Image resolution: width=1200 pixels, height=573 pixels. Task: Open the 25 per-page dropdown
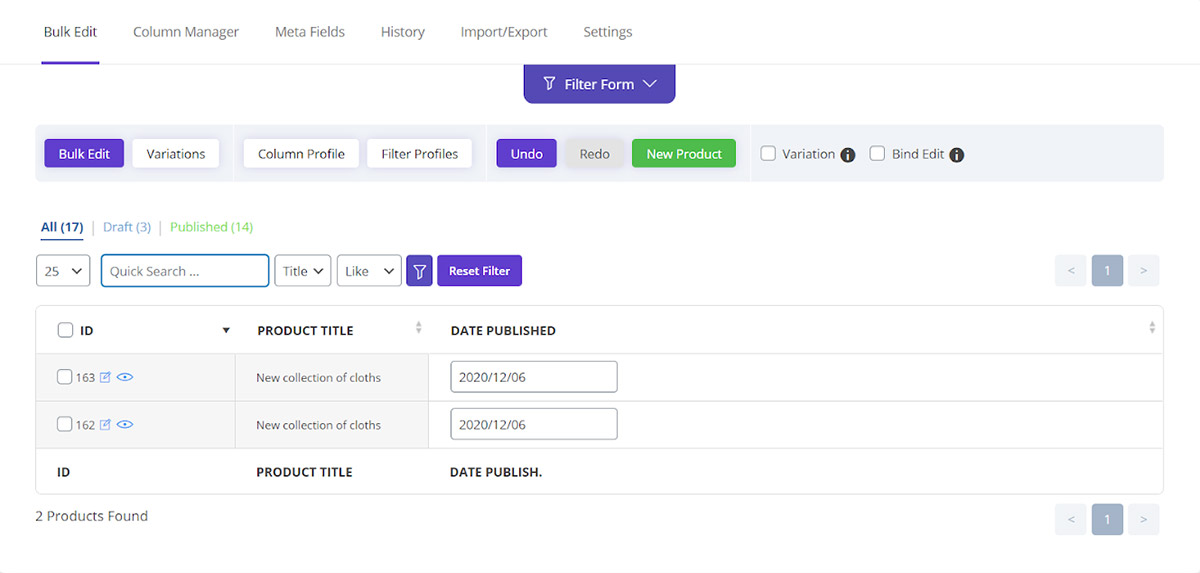coord(63,271)
